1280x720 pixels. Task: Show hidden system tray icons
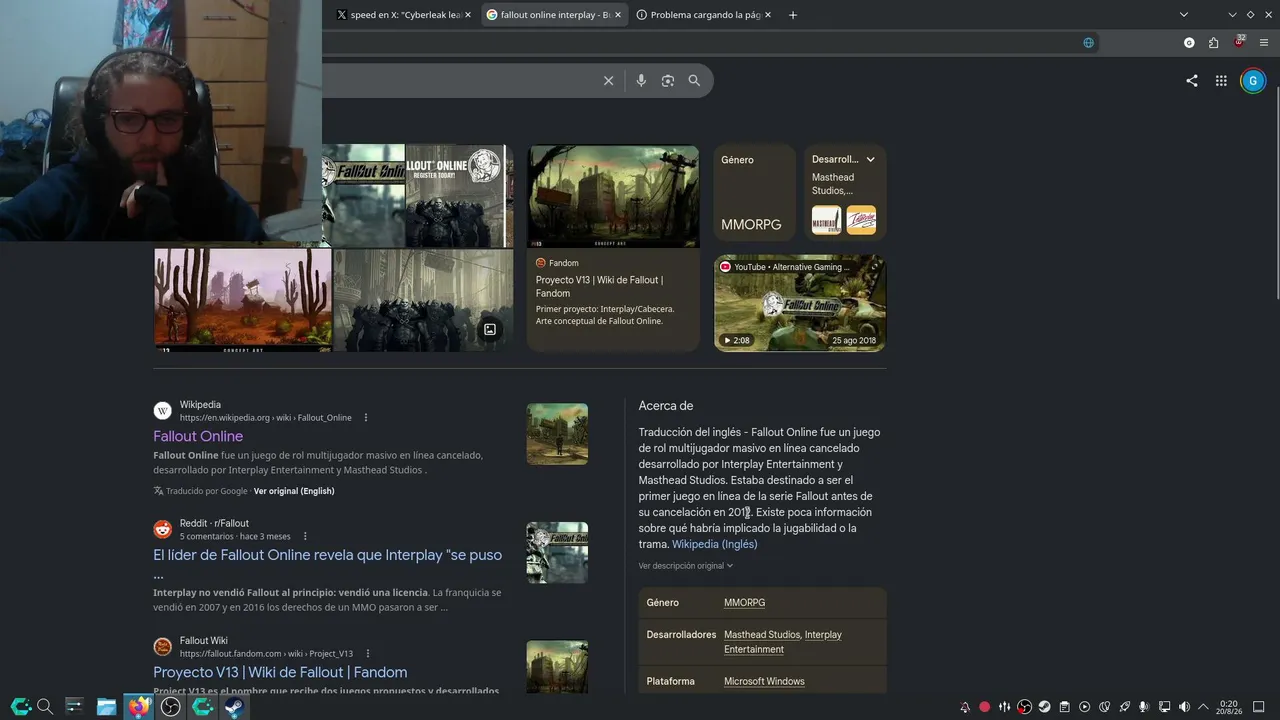click(1203, 707)
